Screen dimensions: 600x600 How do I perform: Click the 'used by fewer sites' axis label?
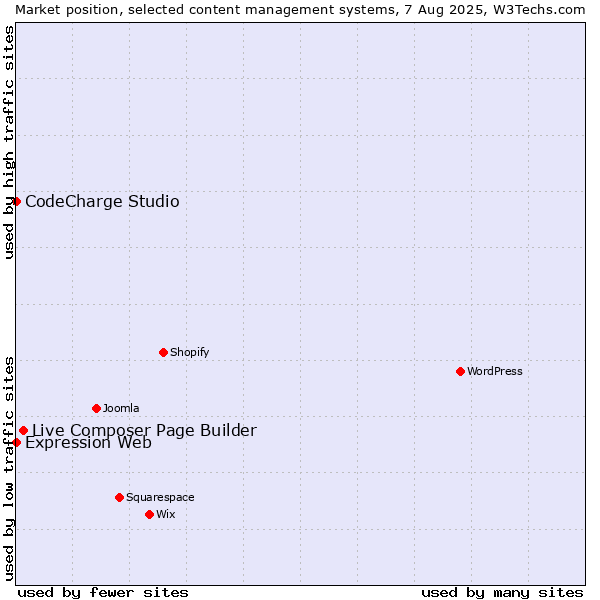[x=103, y=593]
